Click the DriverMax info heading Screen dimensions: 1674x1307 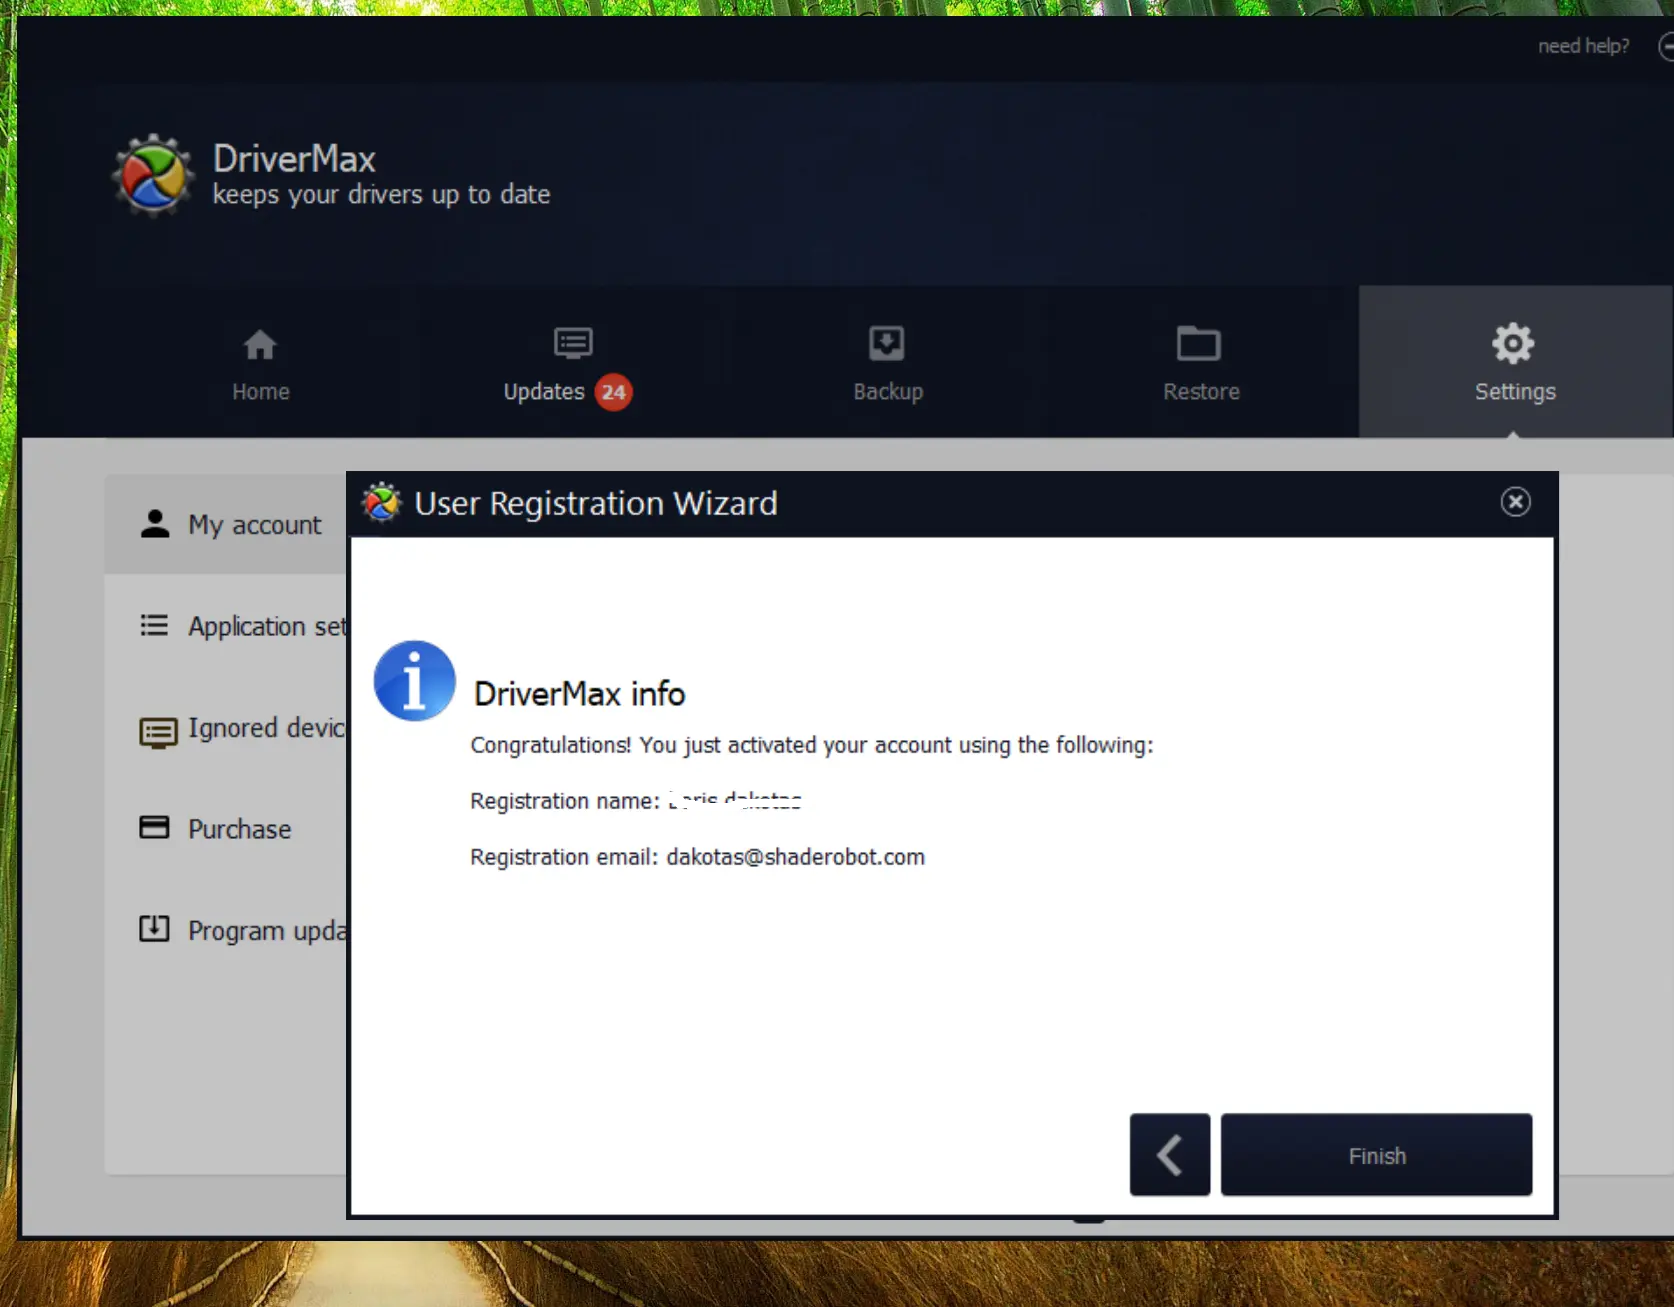(x=580, y=694)
